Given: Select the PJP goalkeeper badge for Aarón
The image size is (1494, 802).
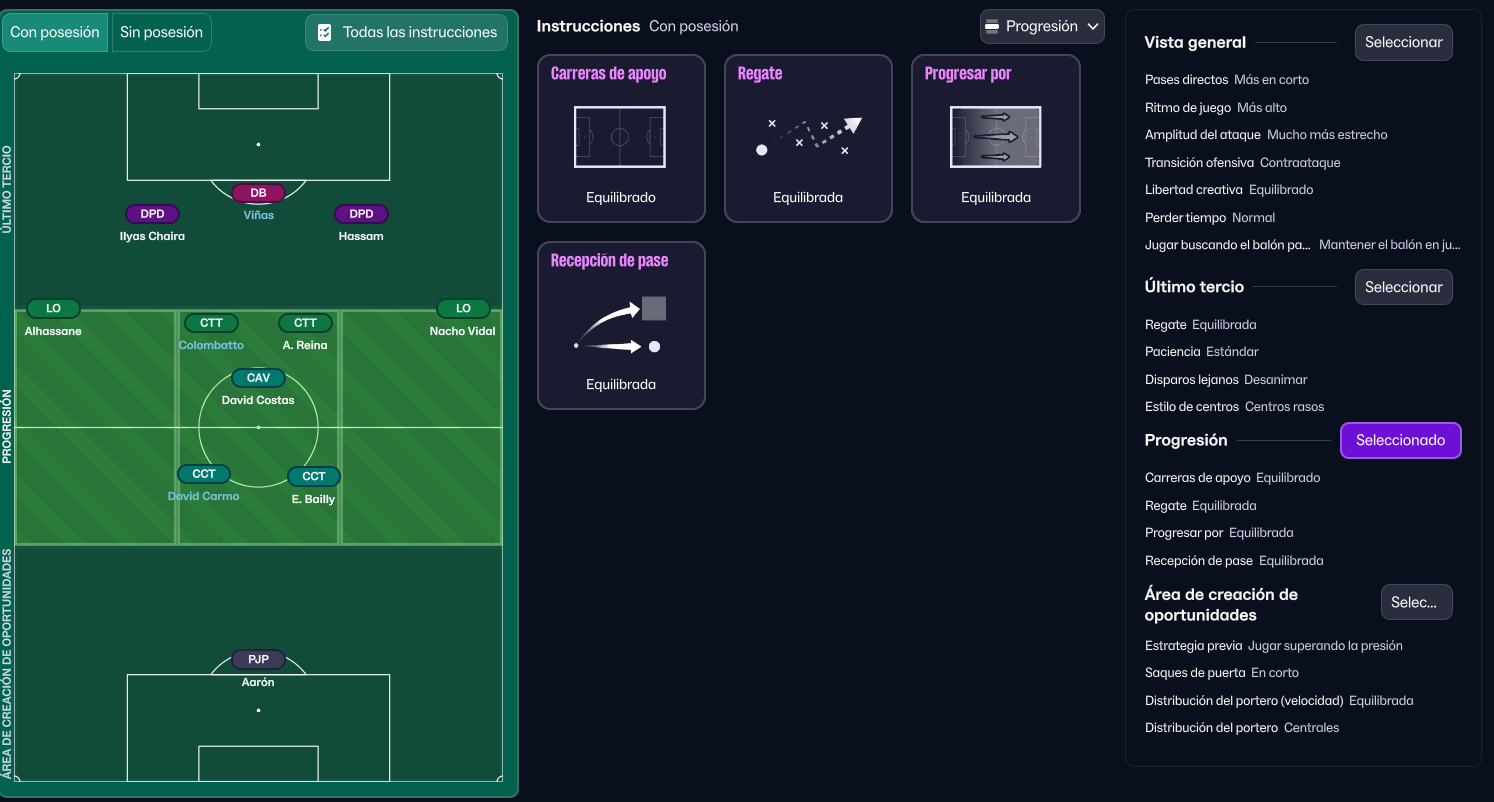Looking at the screenshot, I should coord(258,660).
